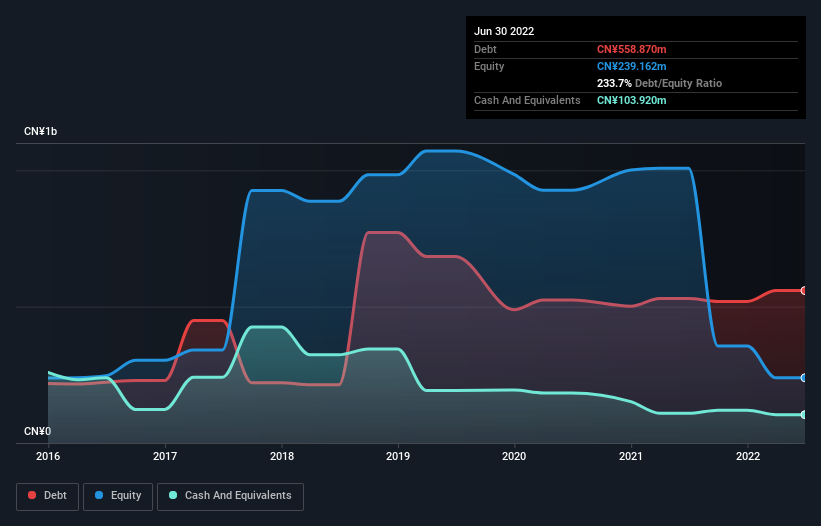Click the CN¥0 y-axis label

tap(38, 431)
